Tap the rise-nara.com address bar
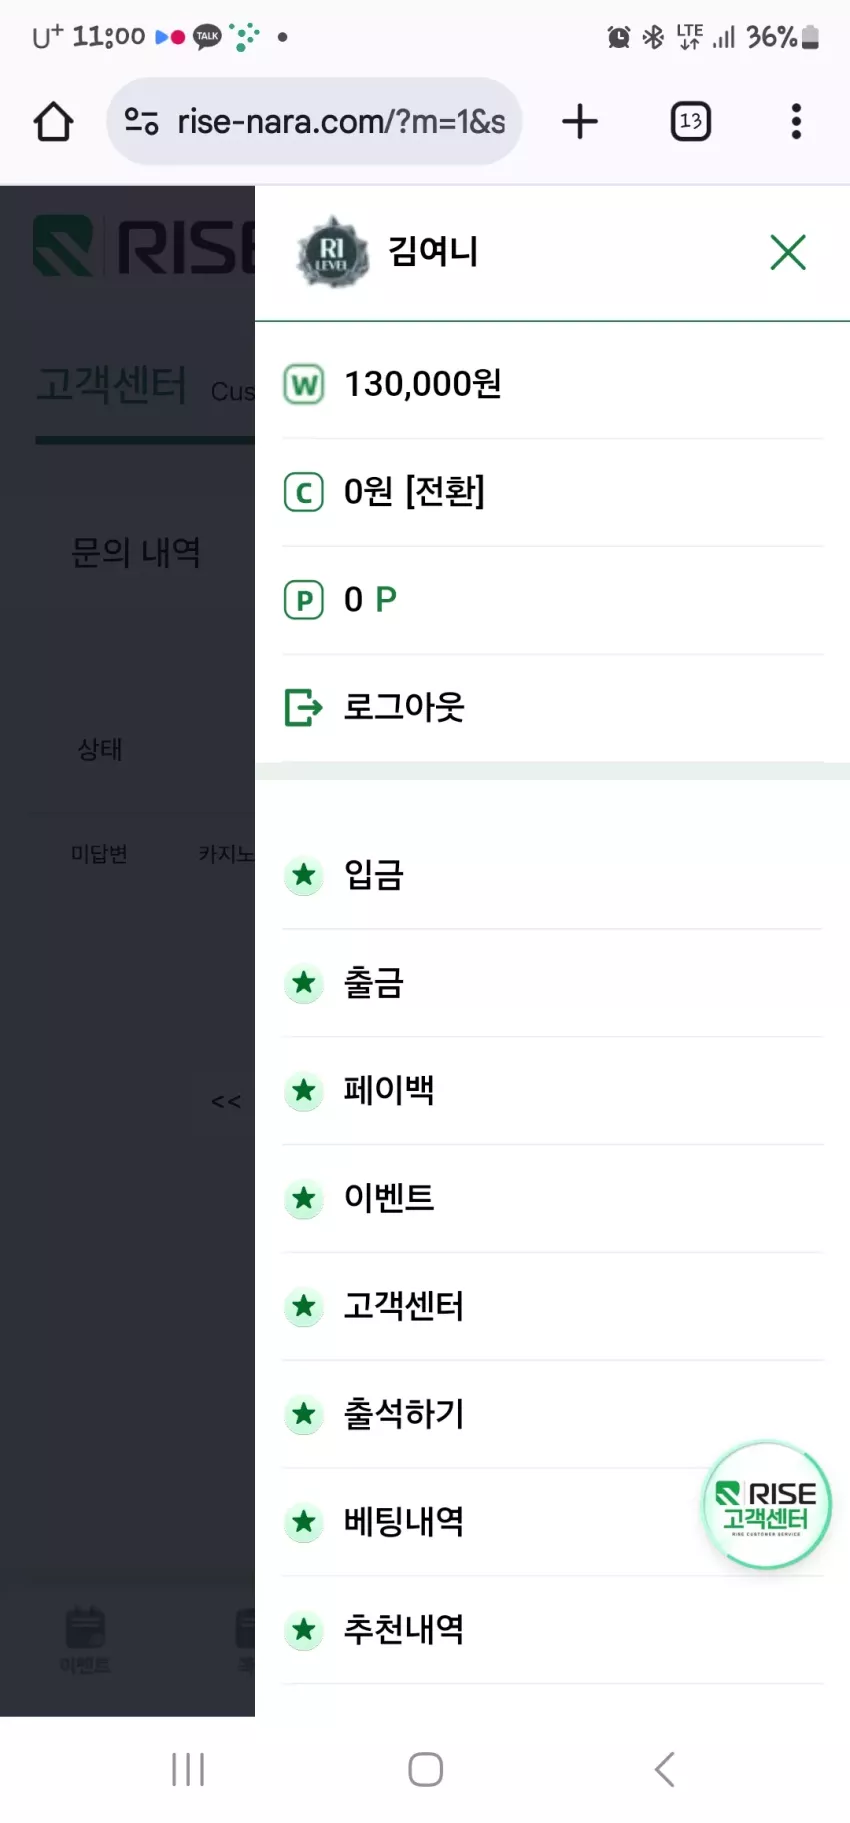 pos(314,122)
